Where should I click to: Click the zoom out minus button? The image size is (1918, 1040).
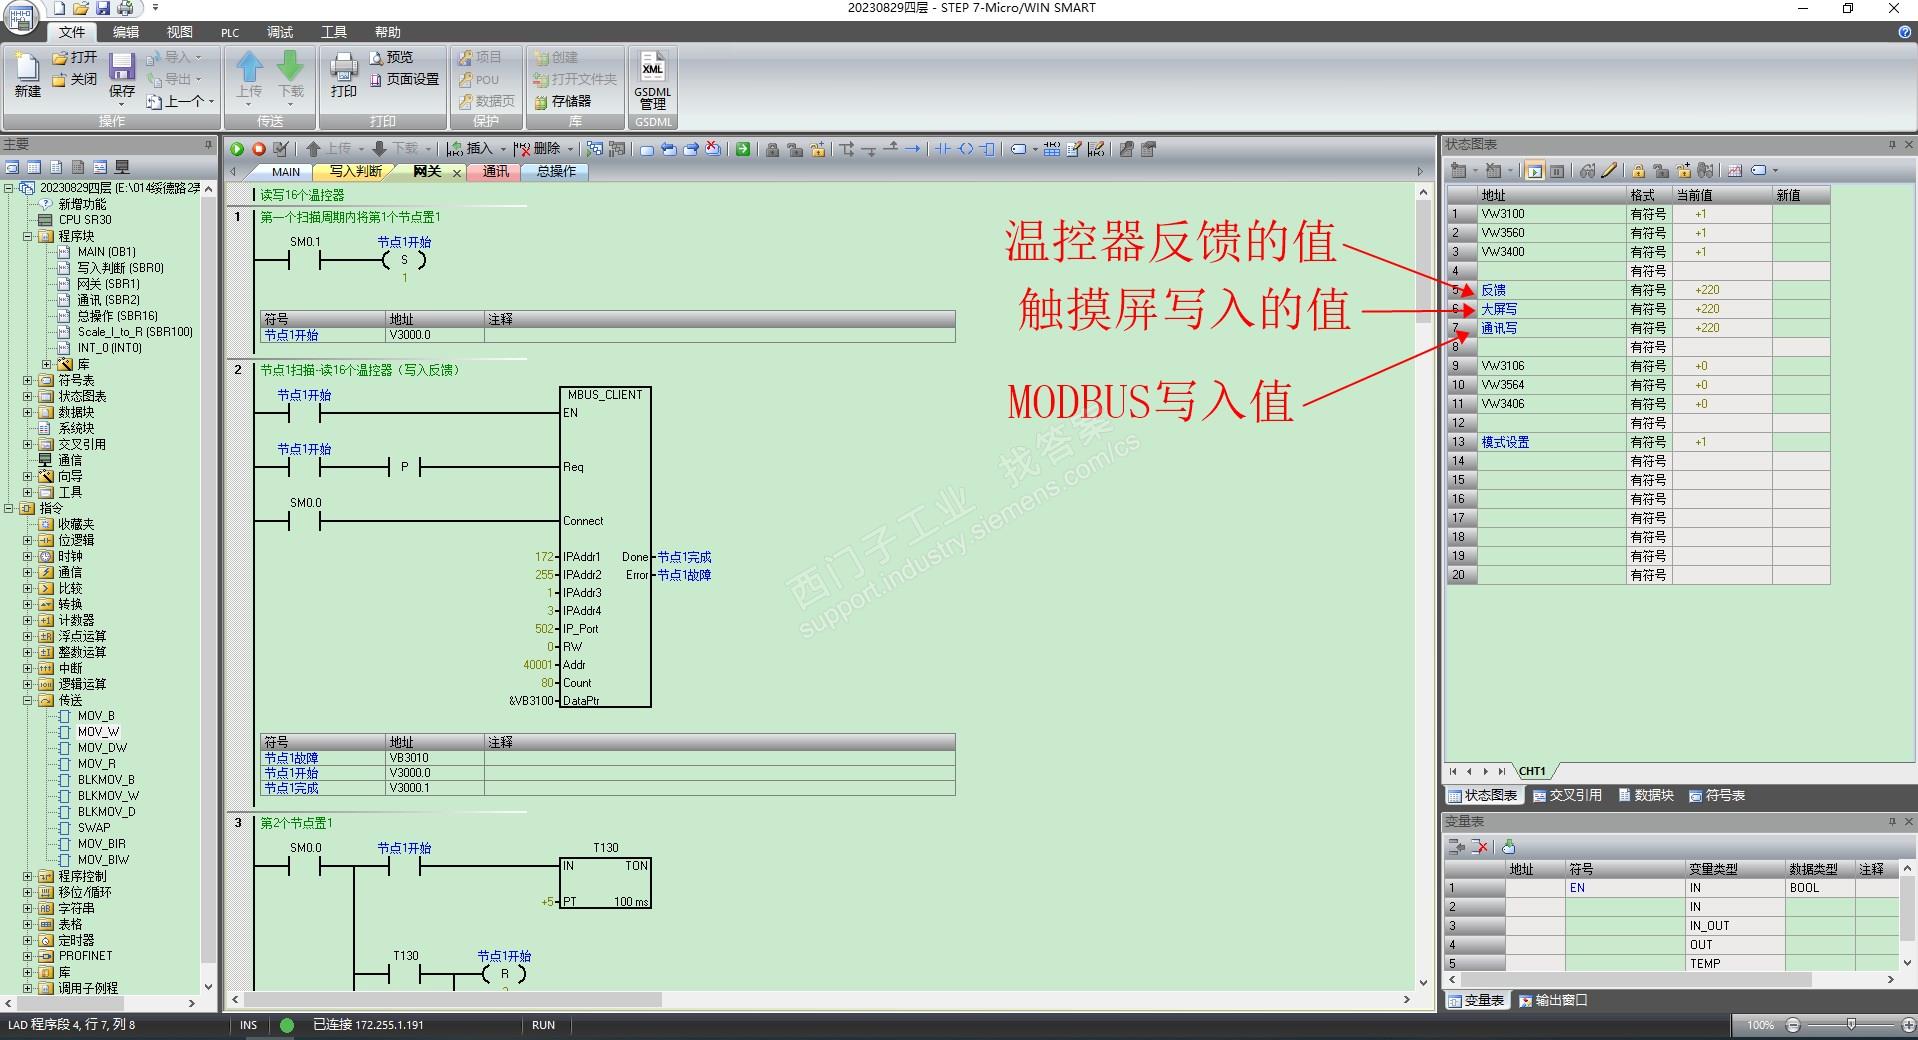[1793, 1025]
